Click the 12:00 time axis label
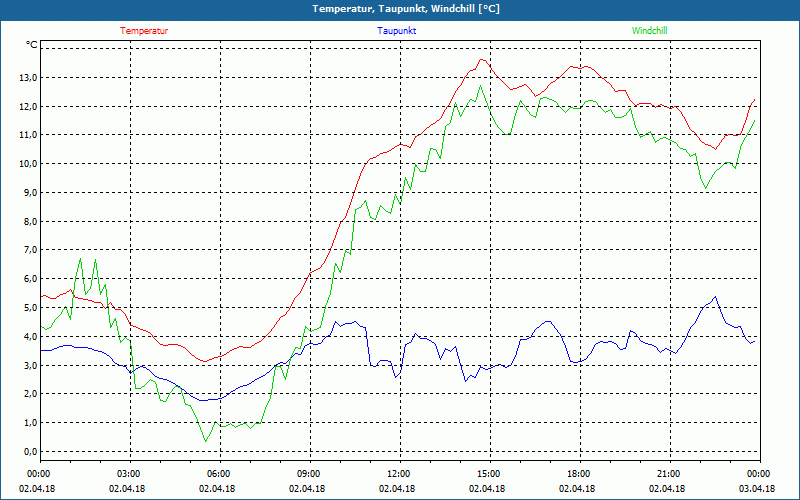Screen dimensions: 800x500 click(398, 474)
